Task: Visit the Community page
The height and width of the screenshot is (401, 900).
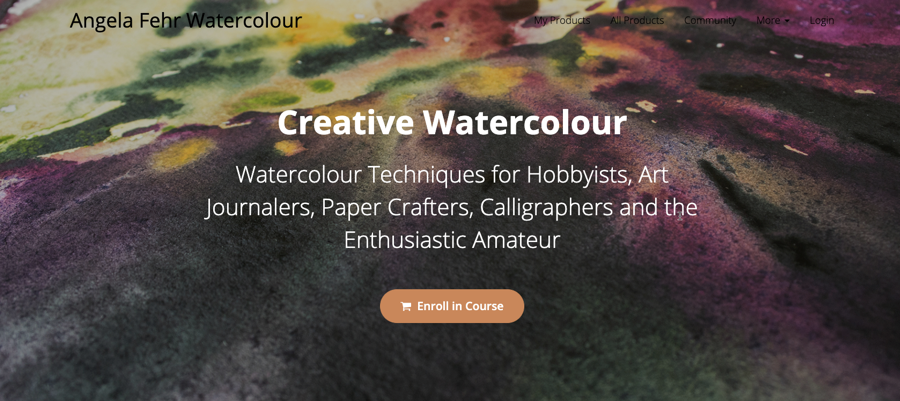Action: coord(710,21)
